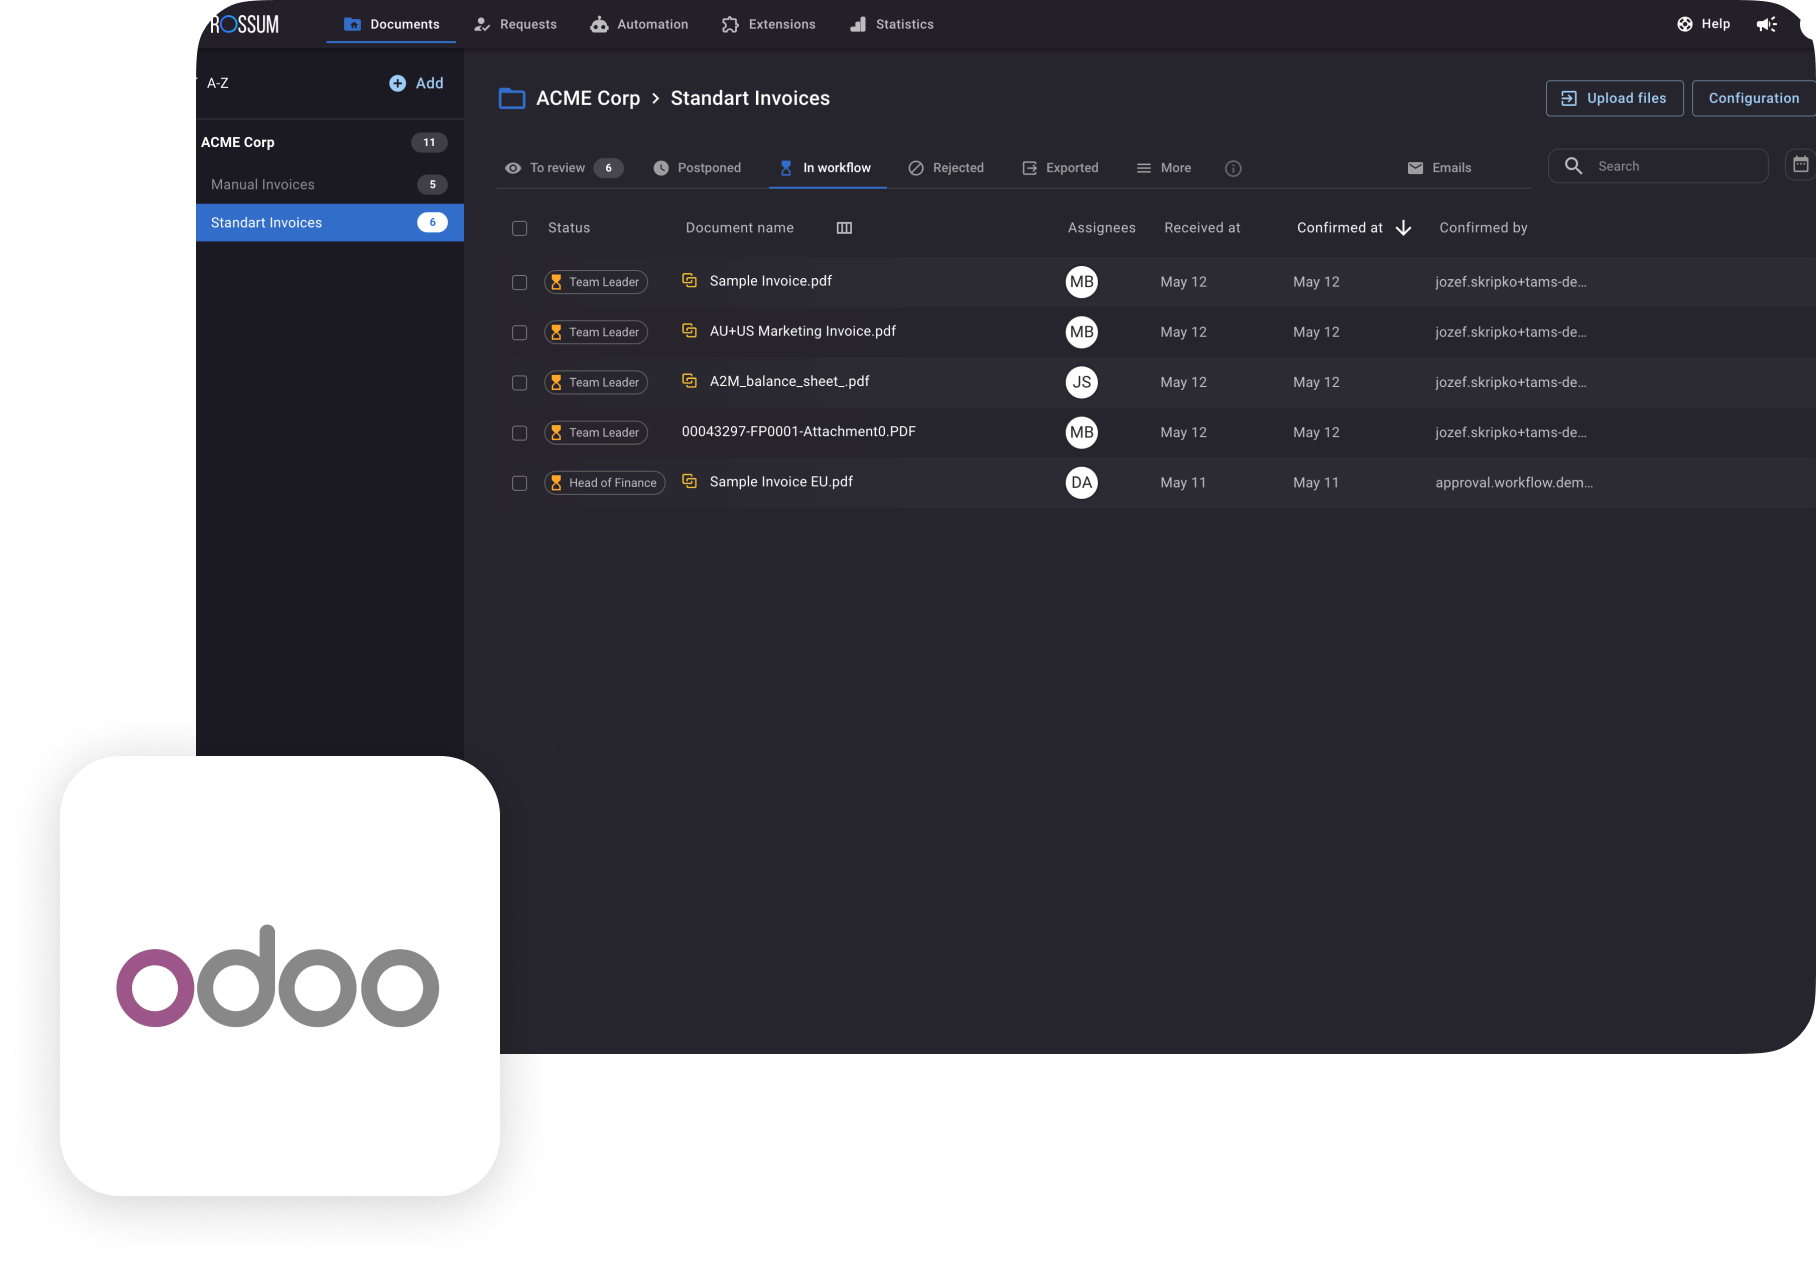Toggle sort direction on Confirmed at column
The width and height of the screenshot is (1816, 1264).
click(x=1404, y=228)
